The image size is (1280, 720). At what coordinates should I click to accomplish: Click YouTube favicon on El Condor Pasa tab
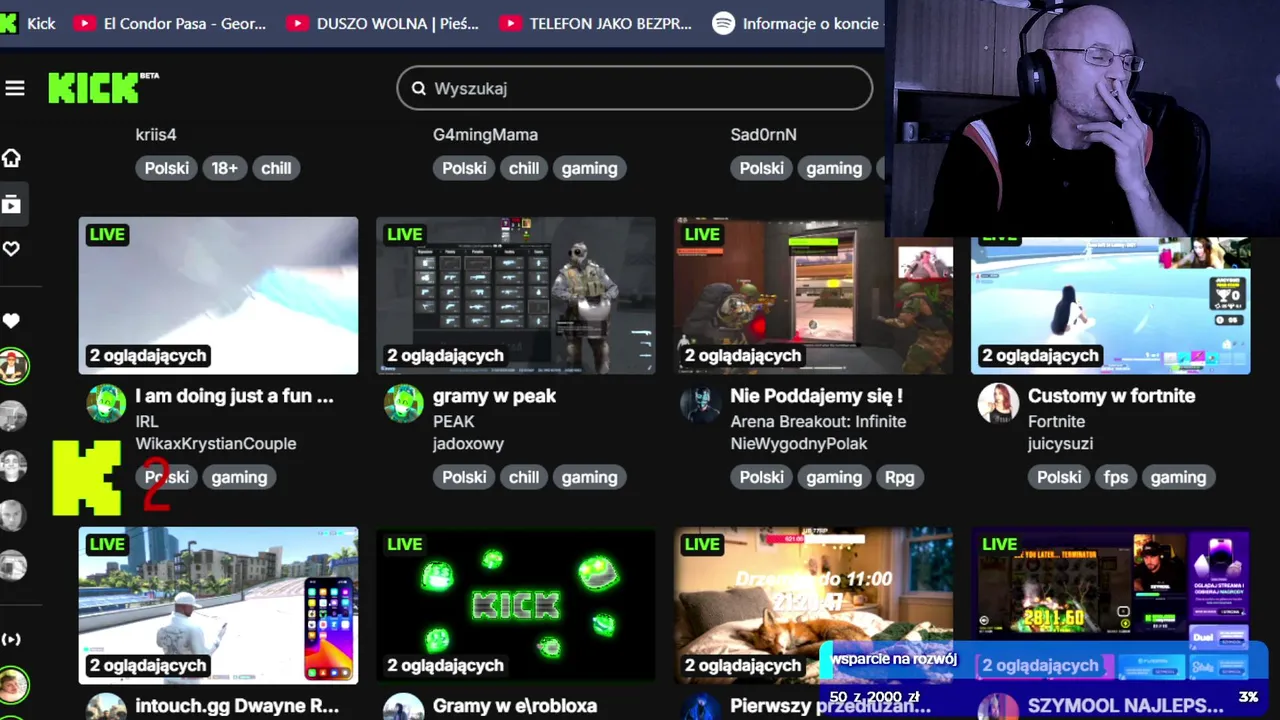(85, 23)
